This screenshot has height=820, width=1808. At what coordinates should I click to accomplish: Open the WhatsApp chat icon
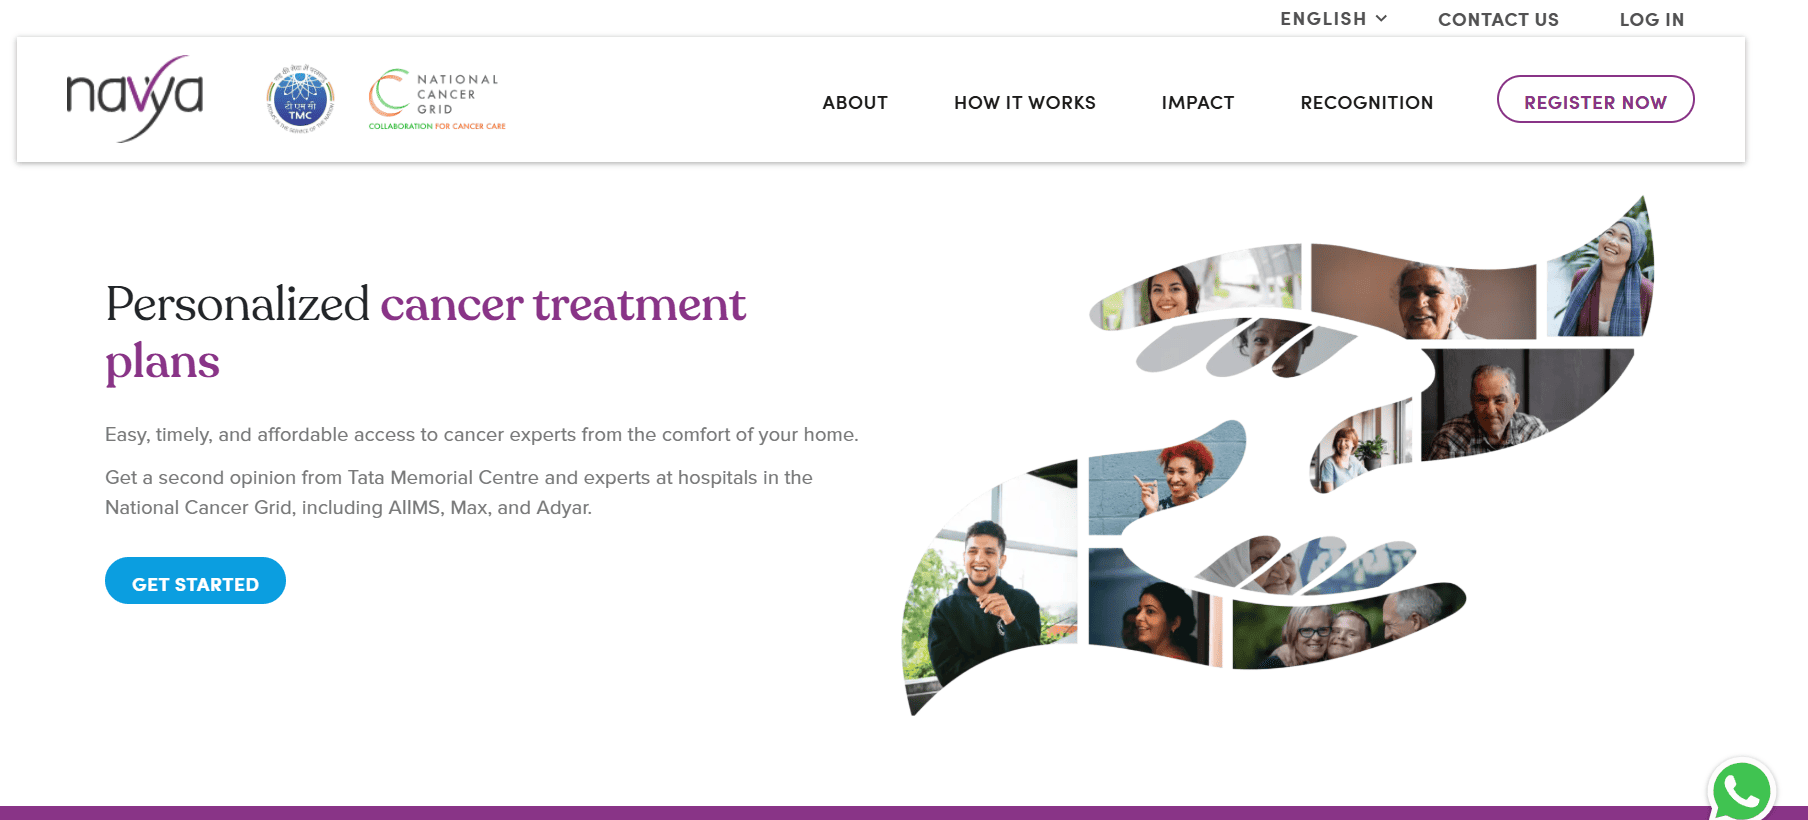click(1742, 791)
